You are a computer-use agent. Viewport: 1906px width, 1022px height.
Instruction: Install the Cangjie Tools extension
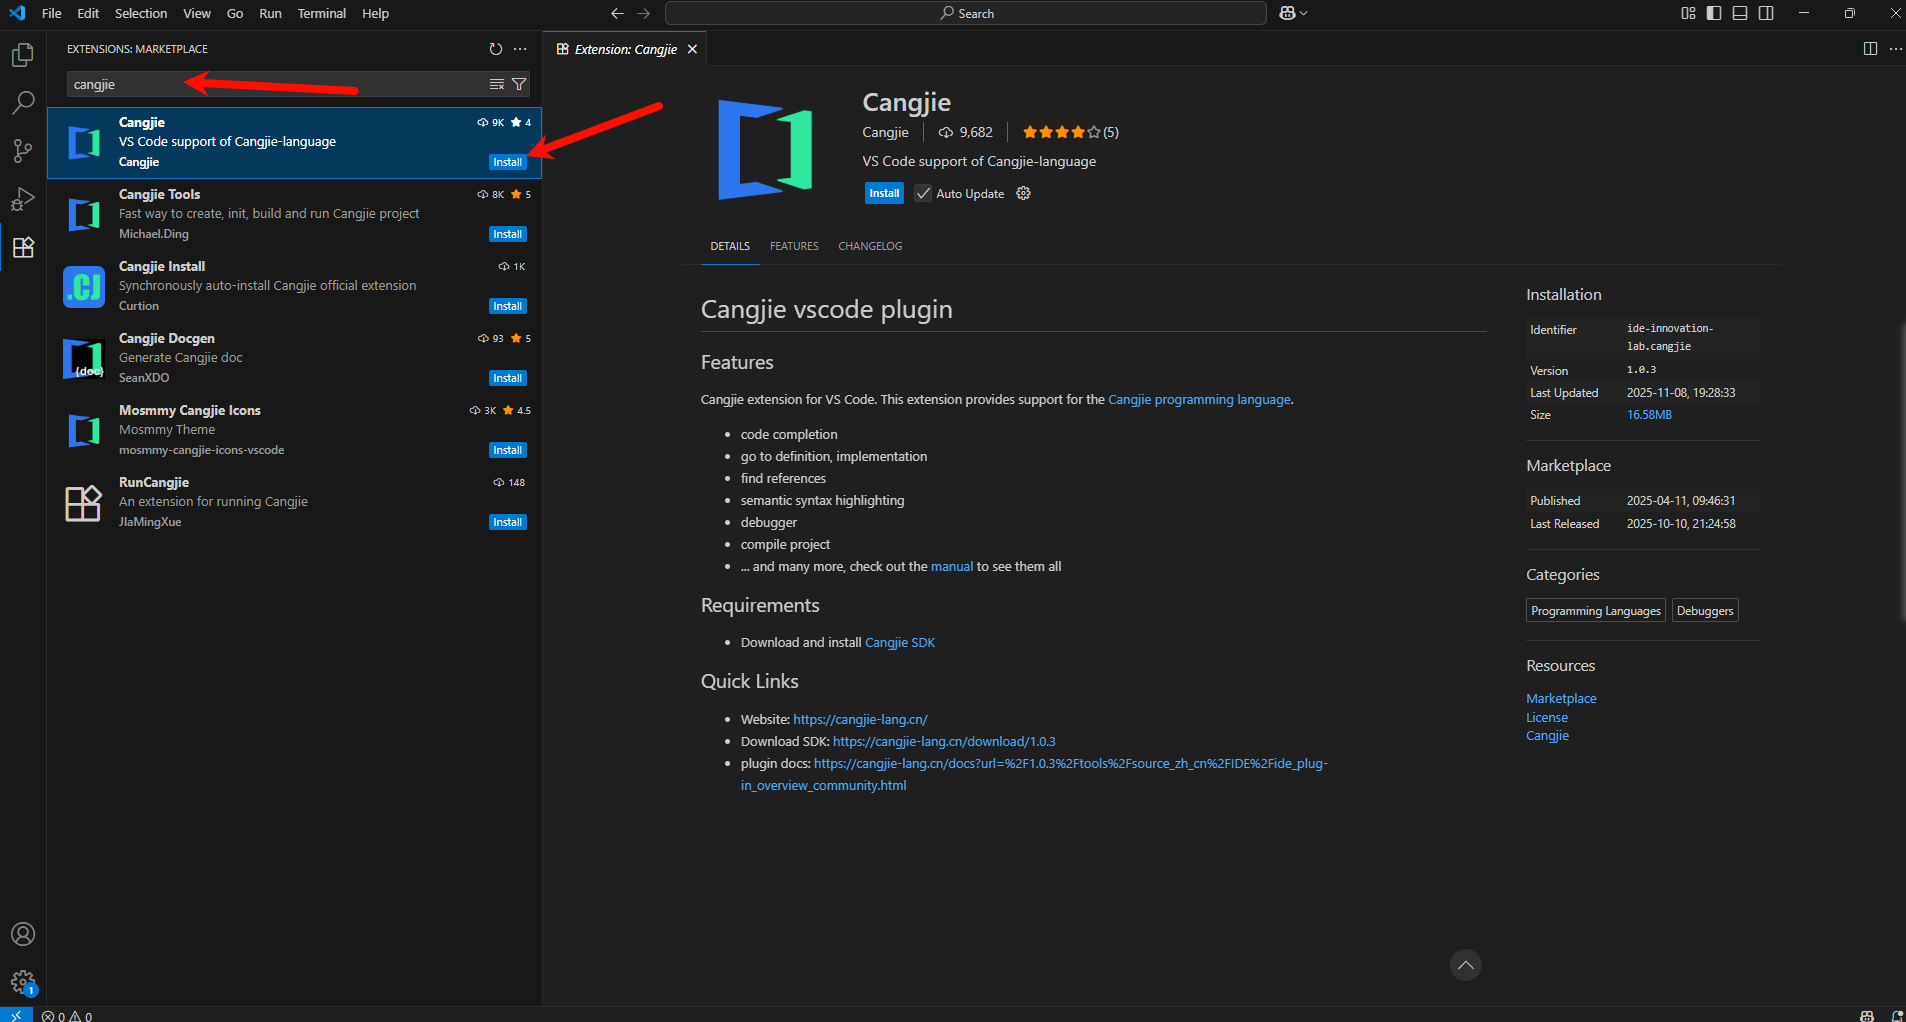pyautogui.click(x=508, y=234)
